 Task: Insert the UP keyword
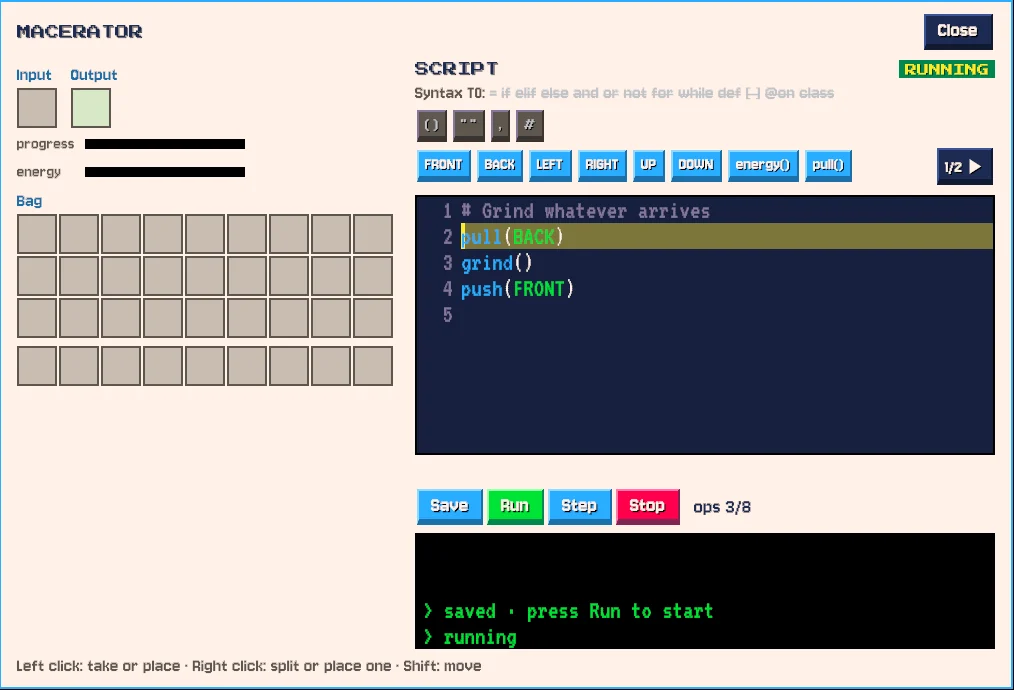click(649, 166)
